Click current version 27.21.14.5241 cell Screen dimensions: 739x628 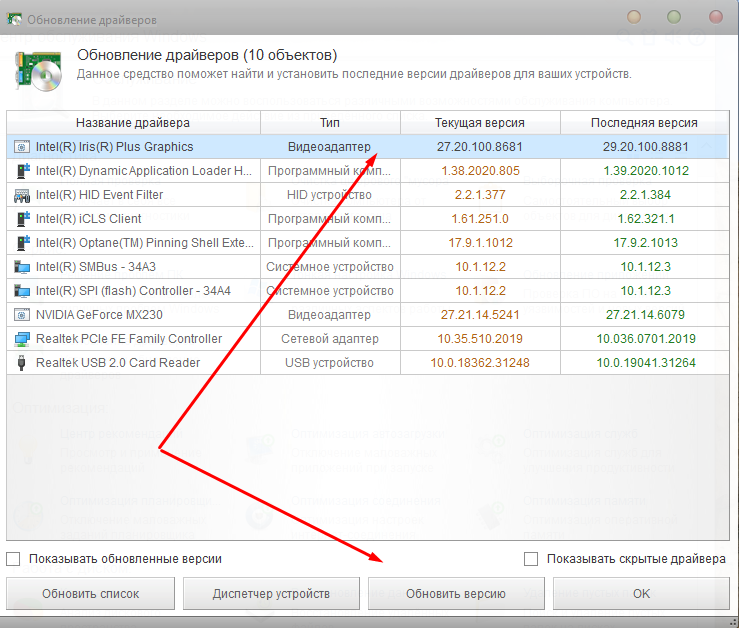[480, 315]
